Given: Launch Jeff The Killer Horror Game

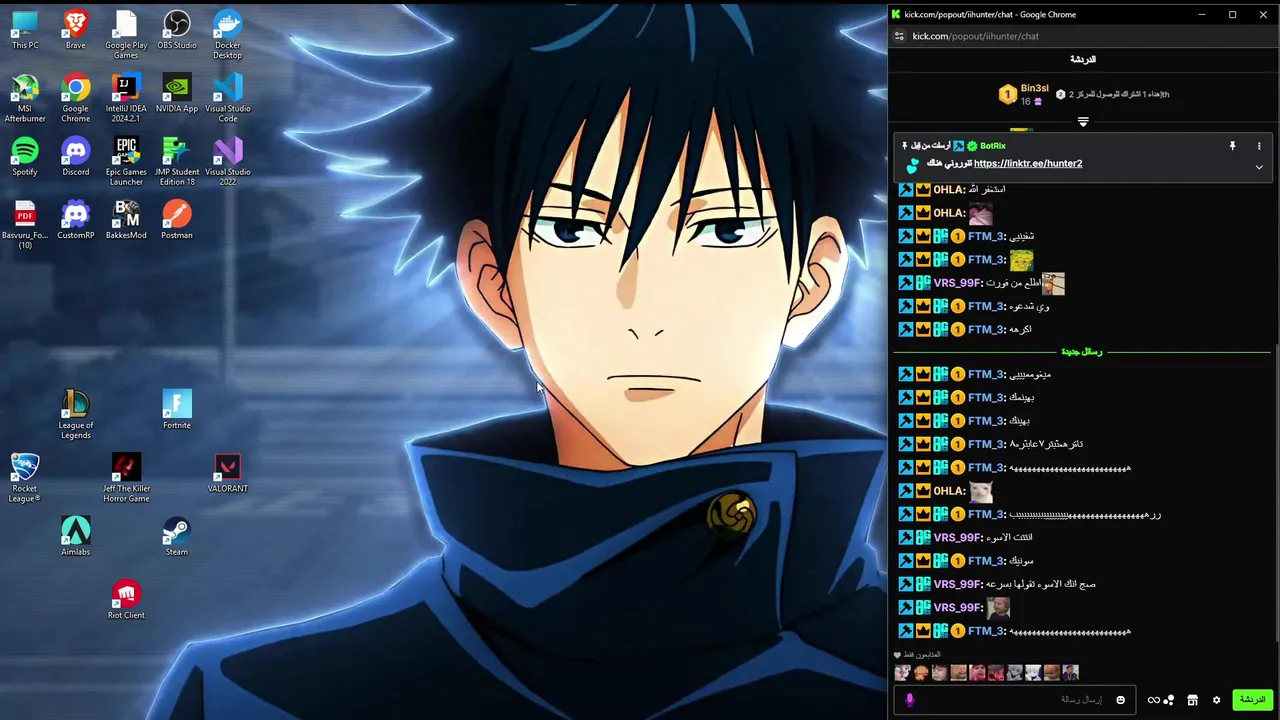Looking at the screenshot, I should (126, 477).
